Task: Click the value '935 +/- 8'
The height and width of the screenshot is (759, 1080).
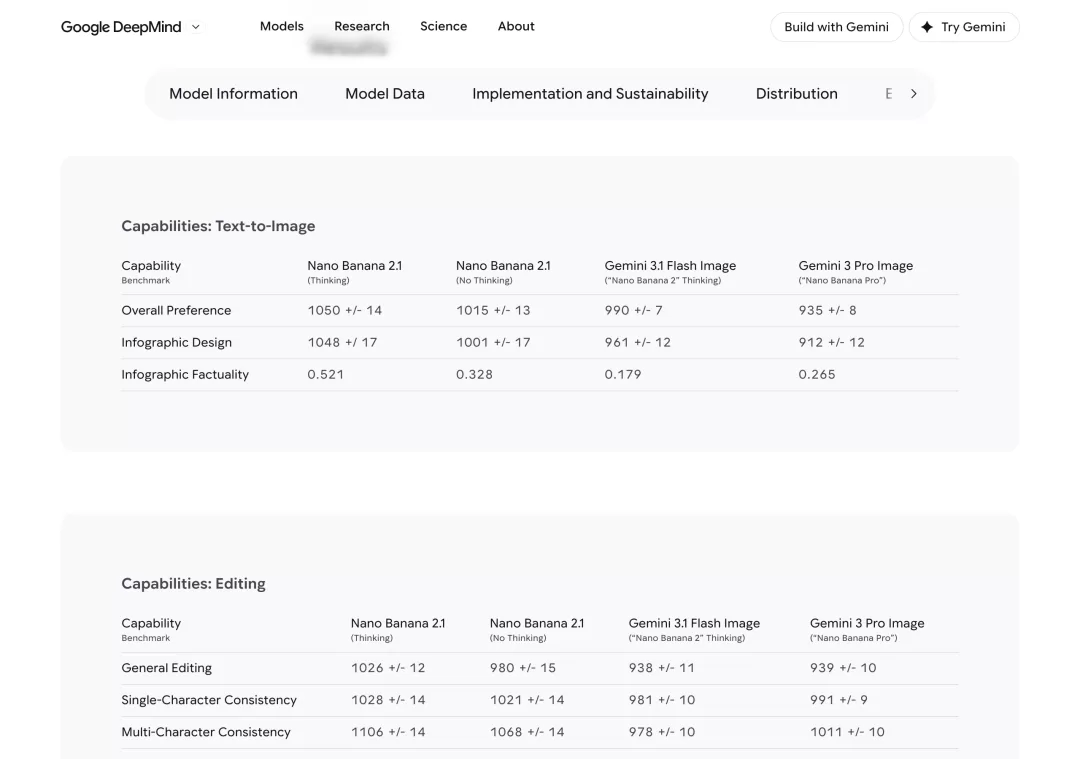Action: pos(827,311)
